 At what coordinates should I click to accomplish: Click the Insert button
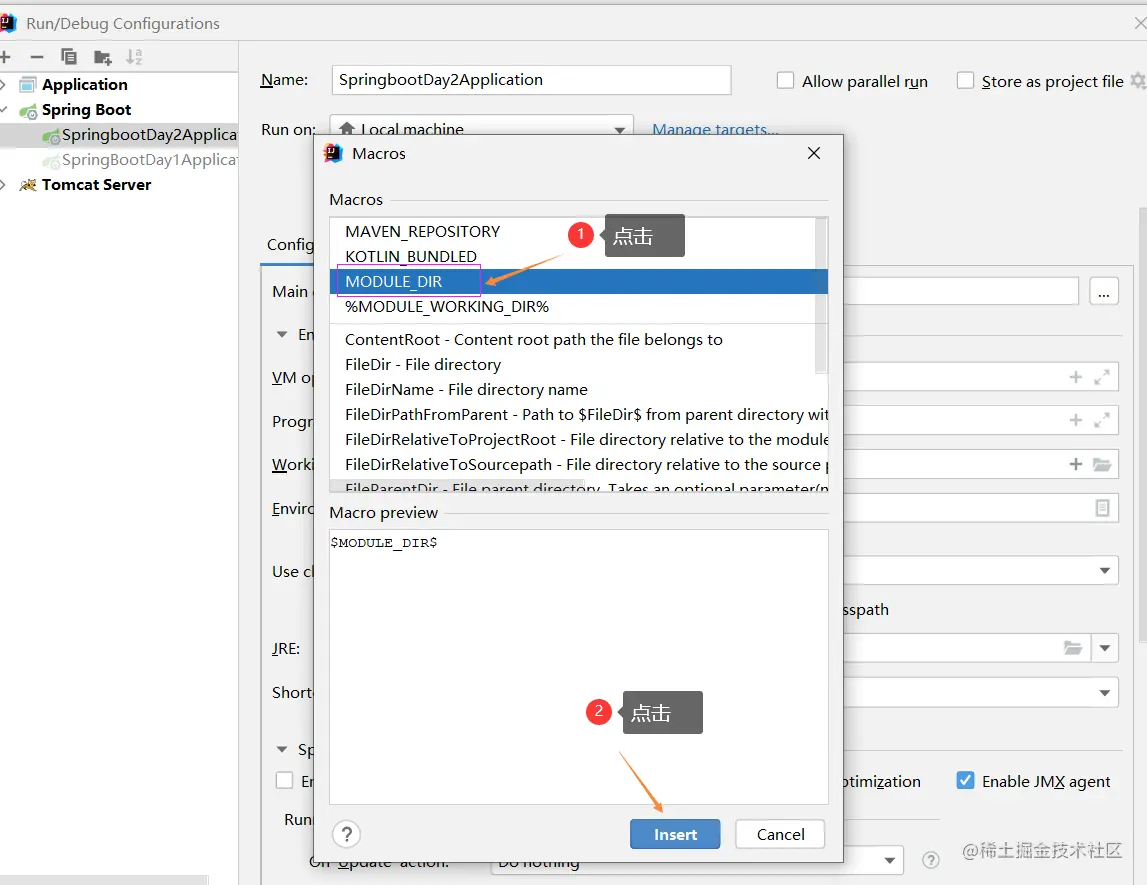coord(675,834)
